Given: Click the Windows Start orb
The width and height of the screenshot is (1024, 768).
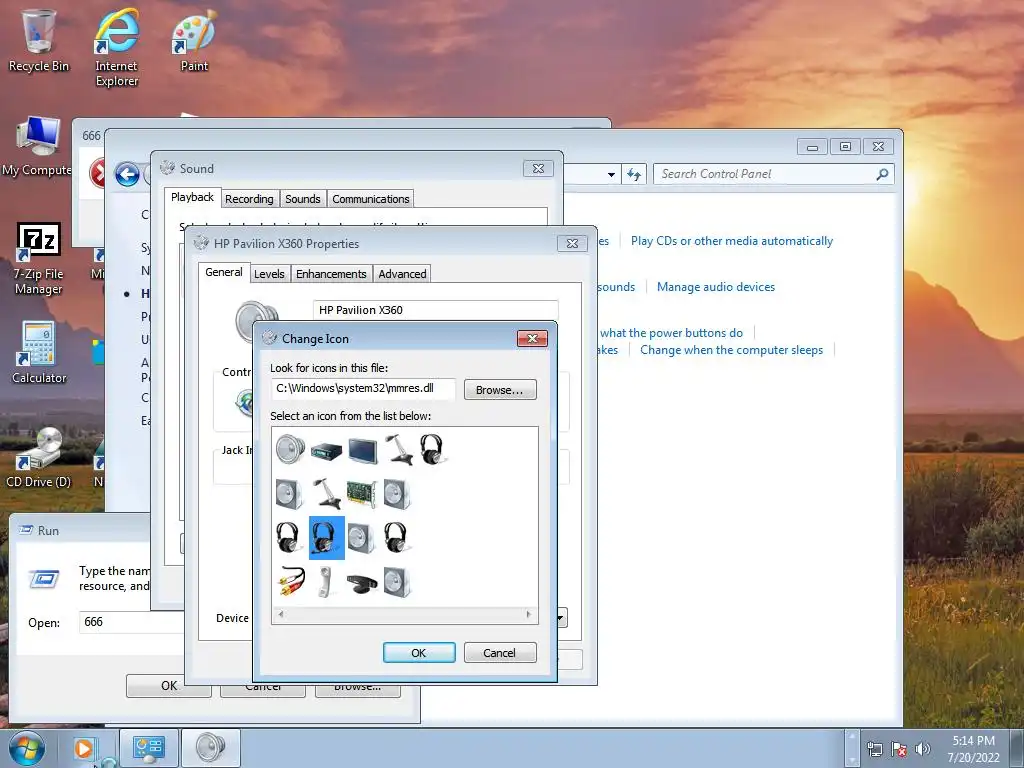Looking at the screenshot, I should click(x=27, y=748).
